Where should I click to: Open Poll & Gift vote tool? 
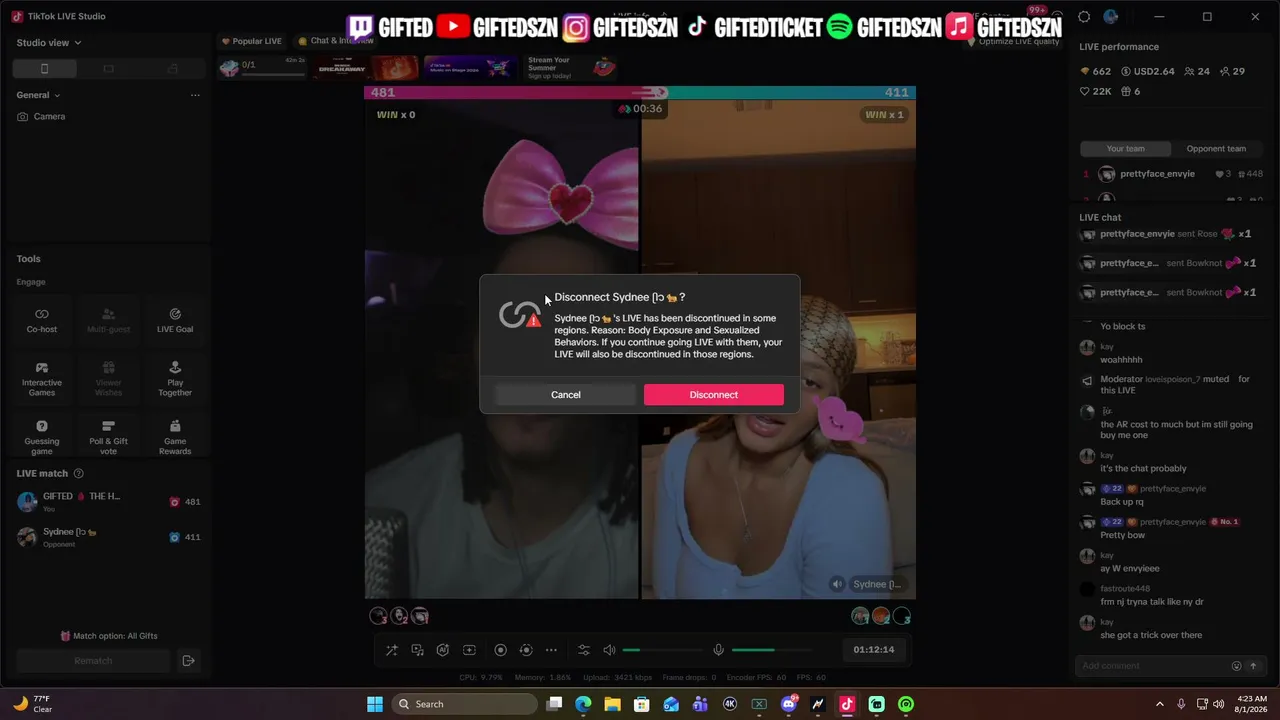click(x=108, y=438)
